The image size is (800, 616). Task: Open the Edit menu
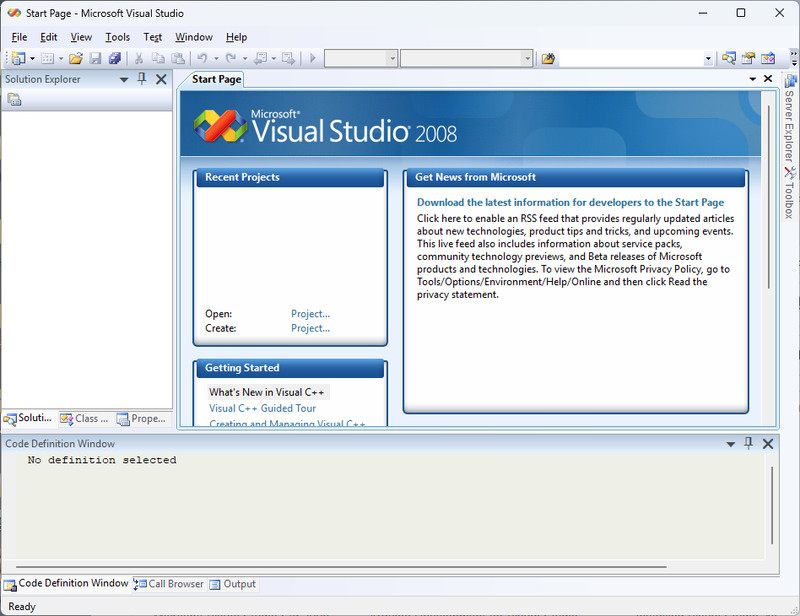click(x=48, y=37)
